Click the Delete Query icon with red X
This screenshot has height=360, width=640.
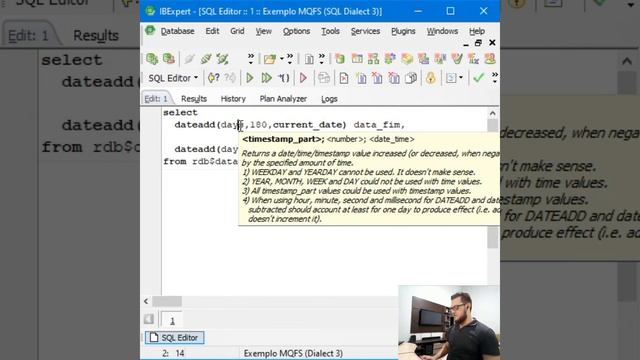click(377, 78)
